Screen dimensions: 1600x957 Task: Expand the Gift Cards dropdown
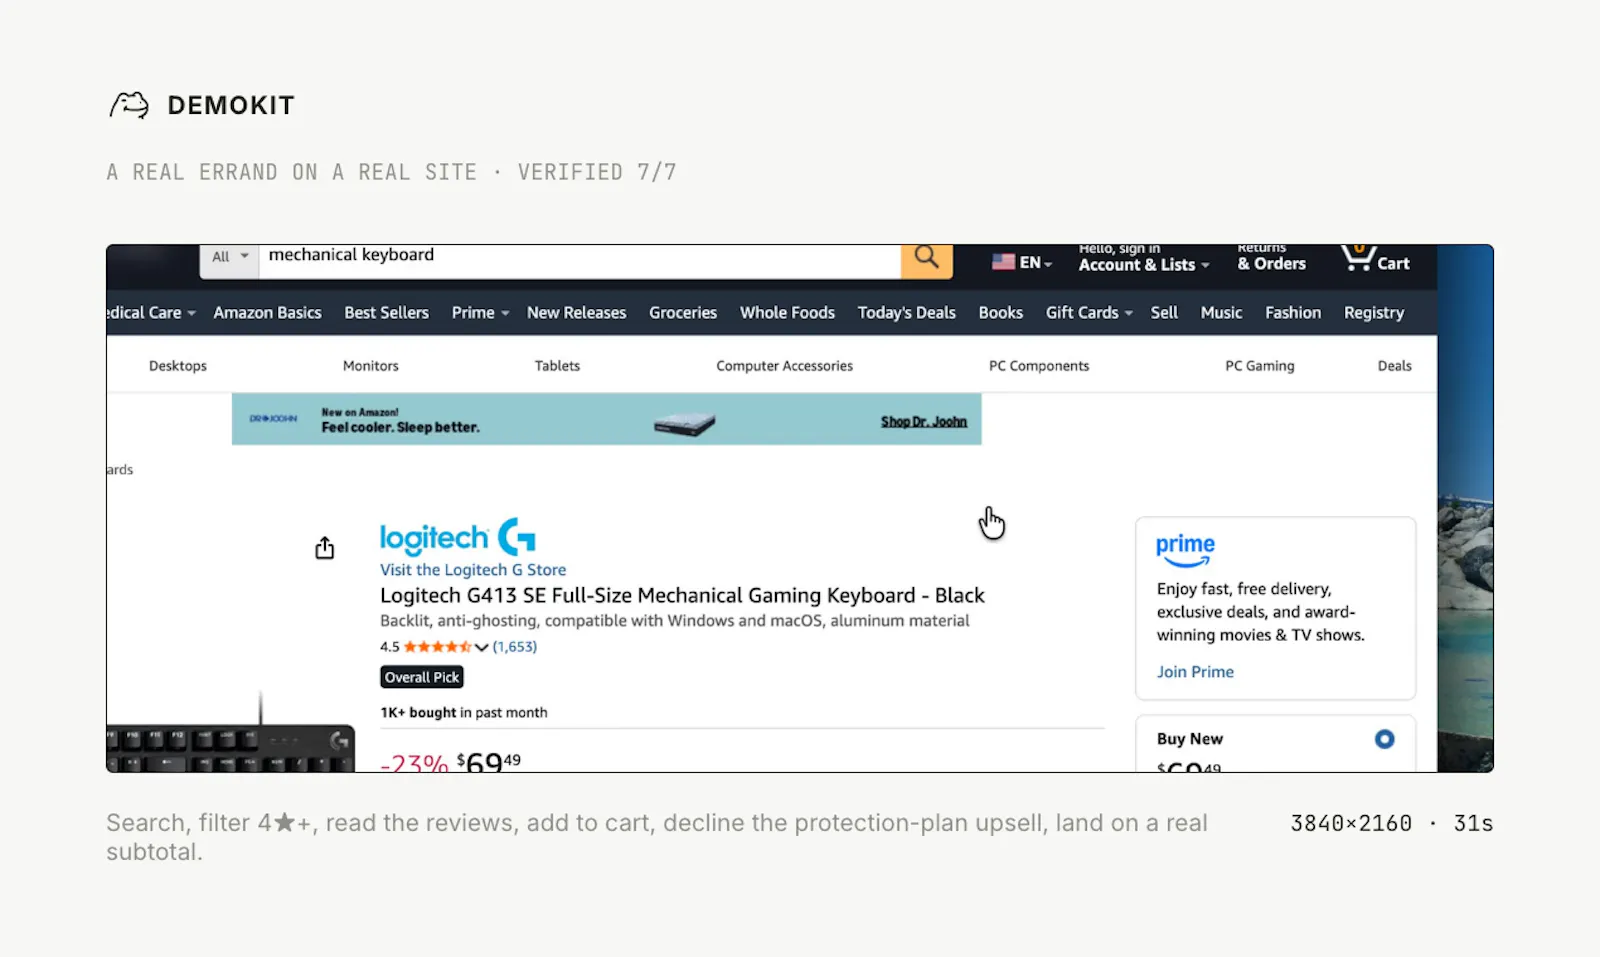(x=1089, y=313)
